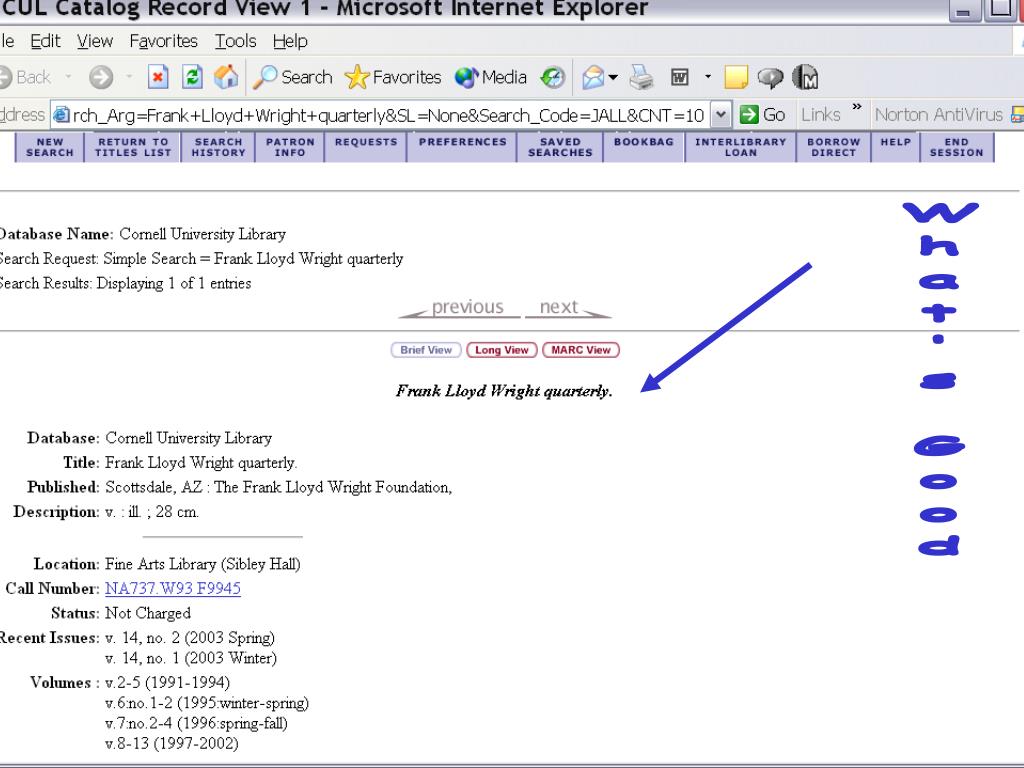Open the Favorites menu

(163, 41)
